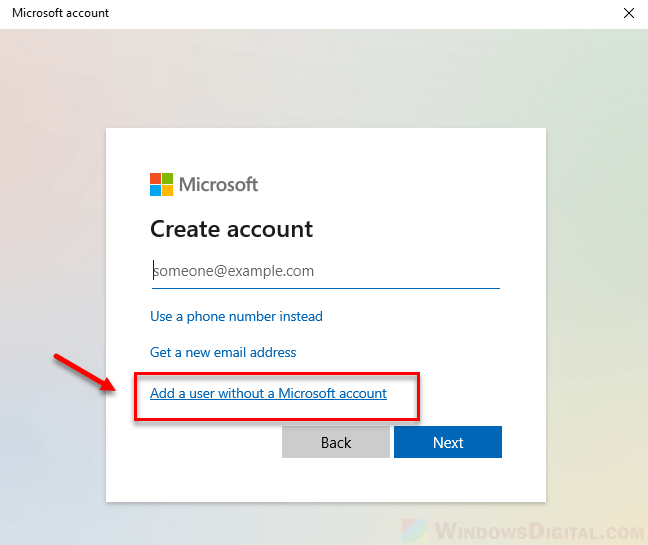Image resolution: width=648 pixels, height=545 pixels.
Task: Open 'Use a phone number instead' link
Action: click(236, 317)
